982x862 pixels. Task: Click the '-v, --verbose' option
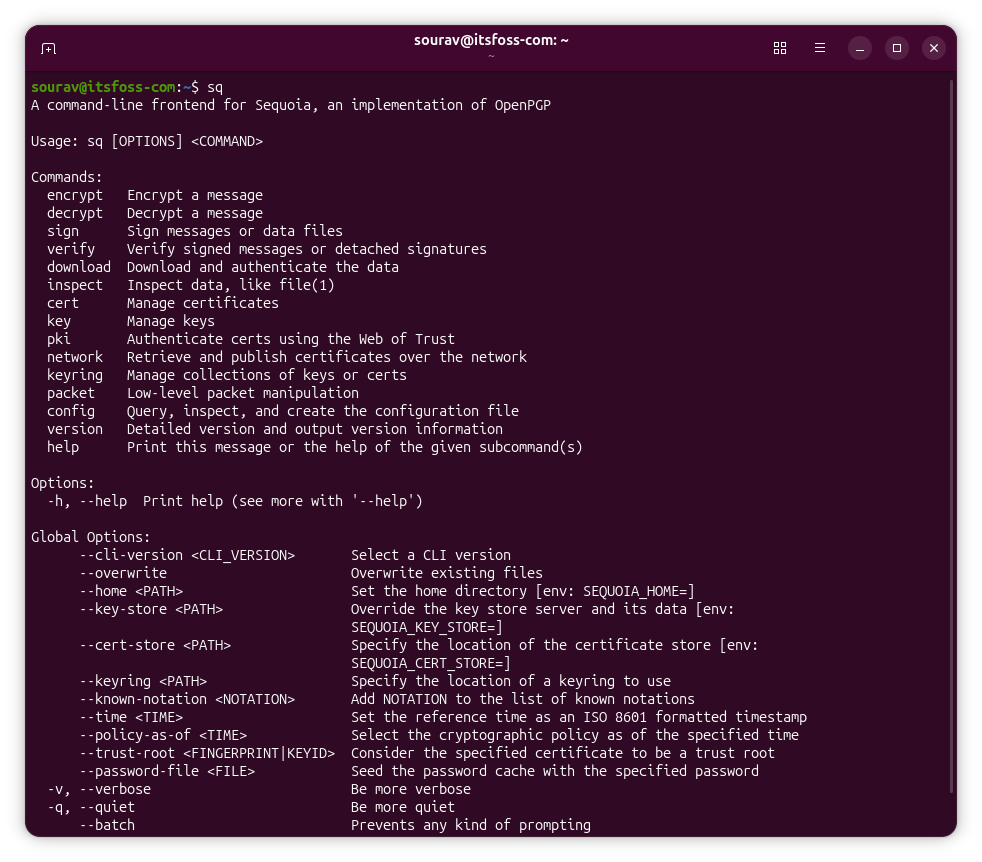(99, 789)
